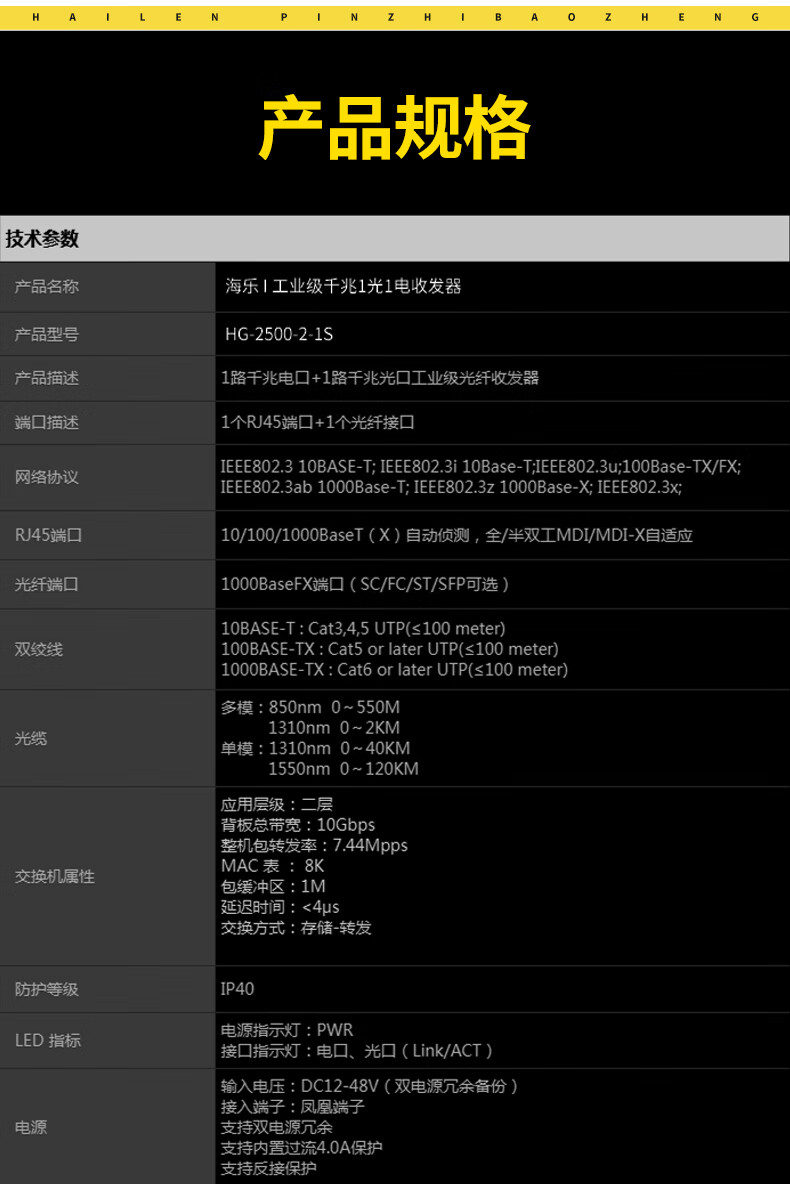Screen dimensions: 790x1184
Task: Select 交换方式：存储-转发 line
Action: click(x=296, y=927)
